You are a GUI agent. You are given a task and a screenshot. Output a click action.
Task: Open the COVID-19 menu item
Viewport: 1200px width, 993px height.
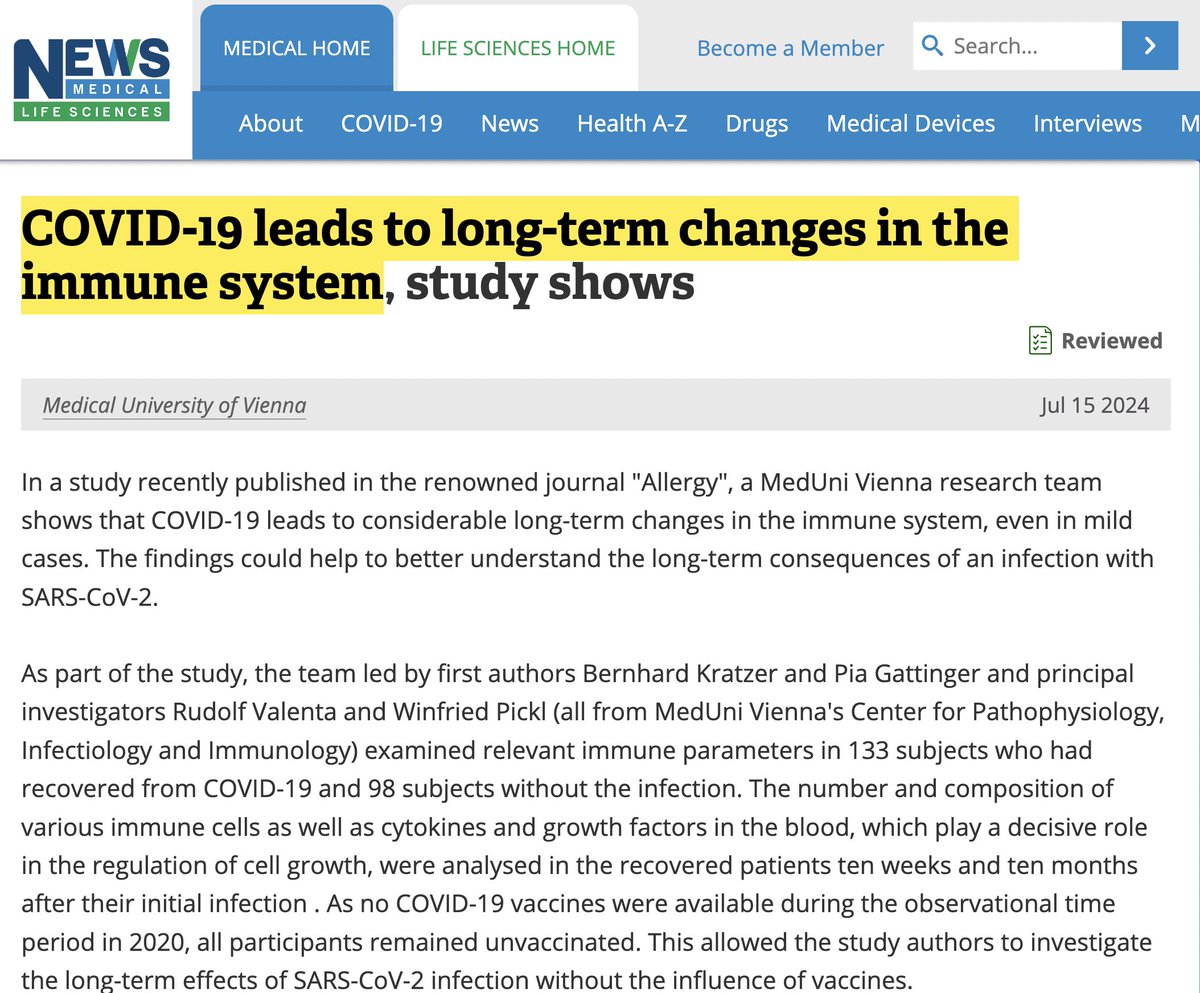click(x=392, y=124)
